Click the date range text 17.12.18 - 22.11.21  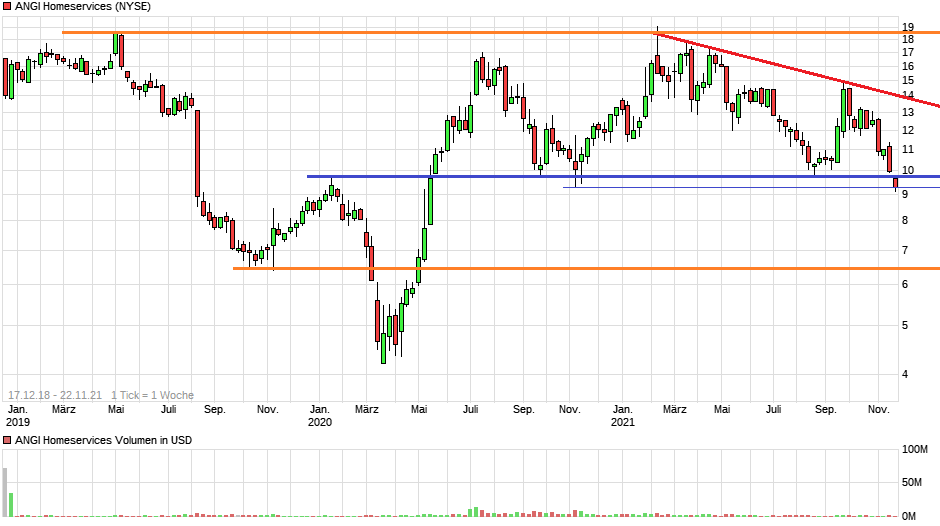[55, 395]
